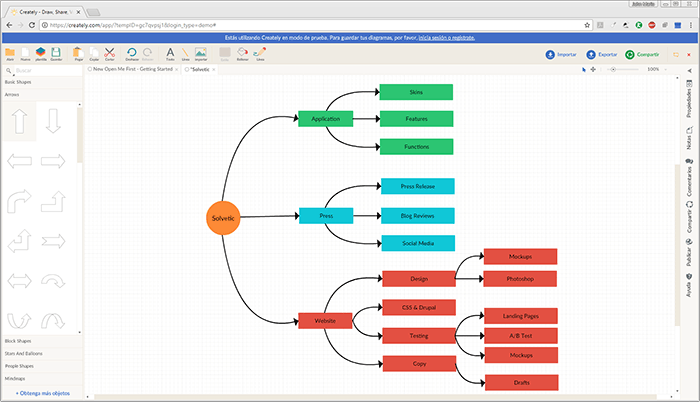Viewport: 700px width, 402px height.
Task: Undo with the Deshacer icon
Action: coord(132,54)
